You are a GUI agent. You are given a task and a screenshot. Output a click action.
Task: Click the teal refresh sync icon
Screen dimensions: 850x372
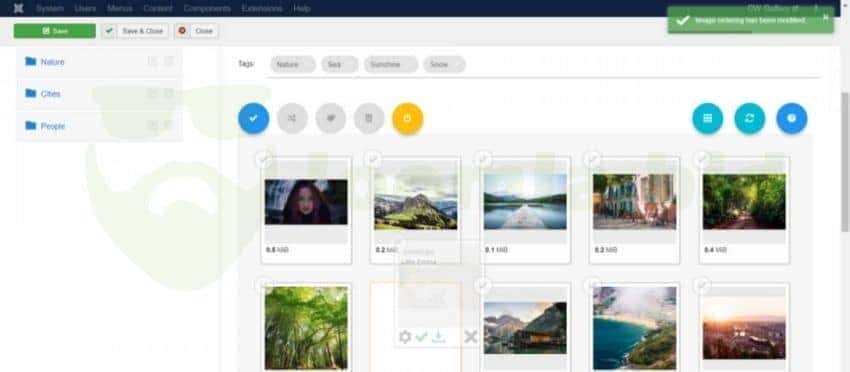click(x=750, y=118)
